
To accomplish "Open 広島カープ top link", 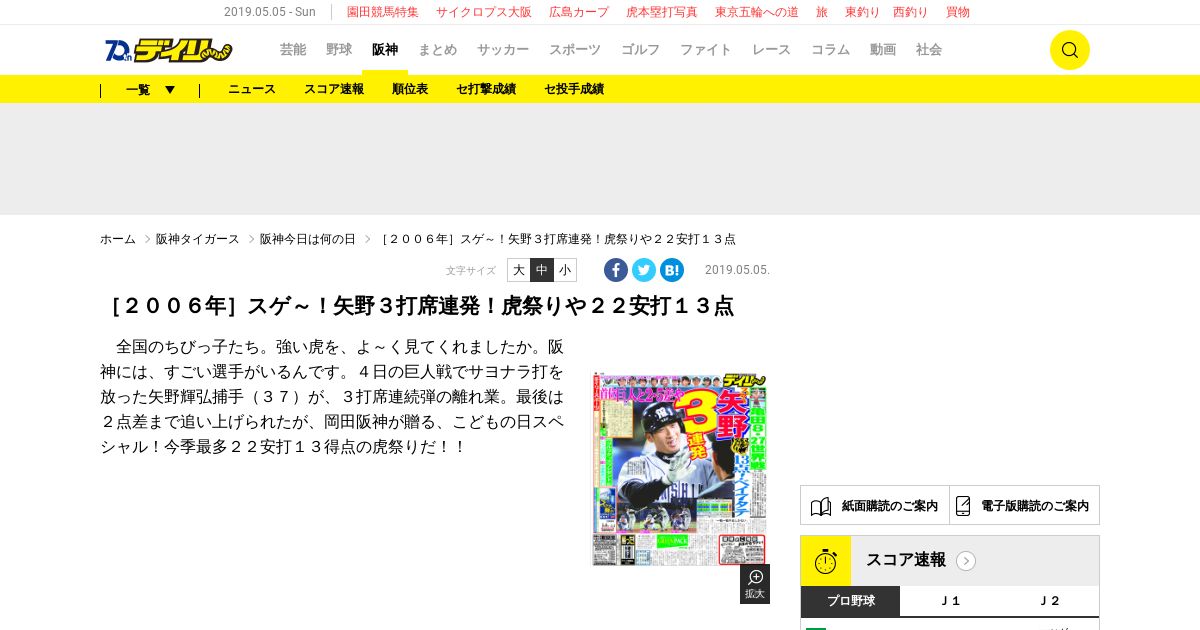I will pyautogui.click(x=579, y=12).
